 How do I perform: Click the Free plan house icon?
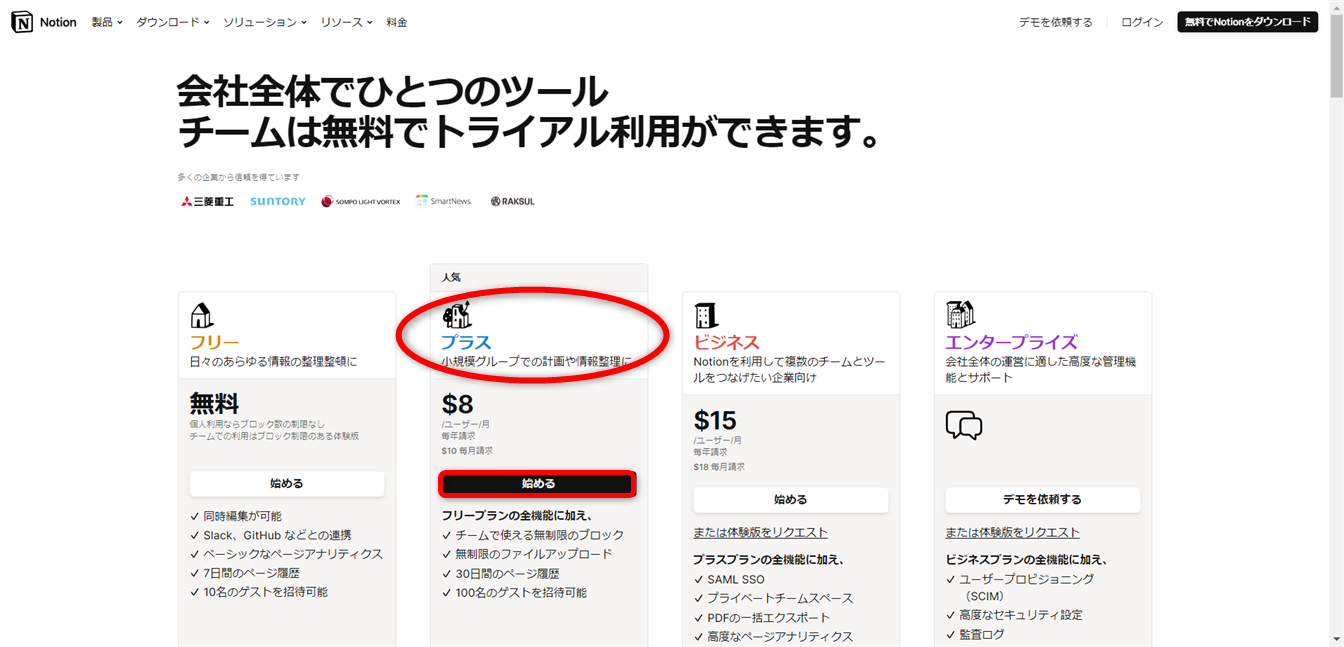pos(202,316)
